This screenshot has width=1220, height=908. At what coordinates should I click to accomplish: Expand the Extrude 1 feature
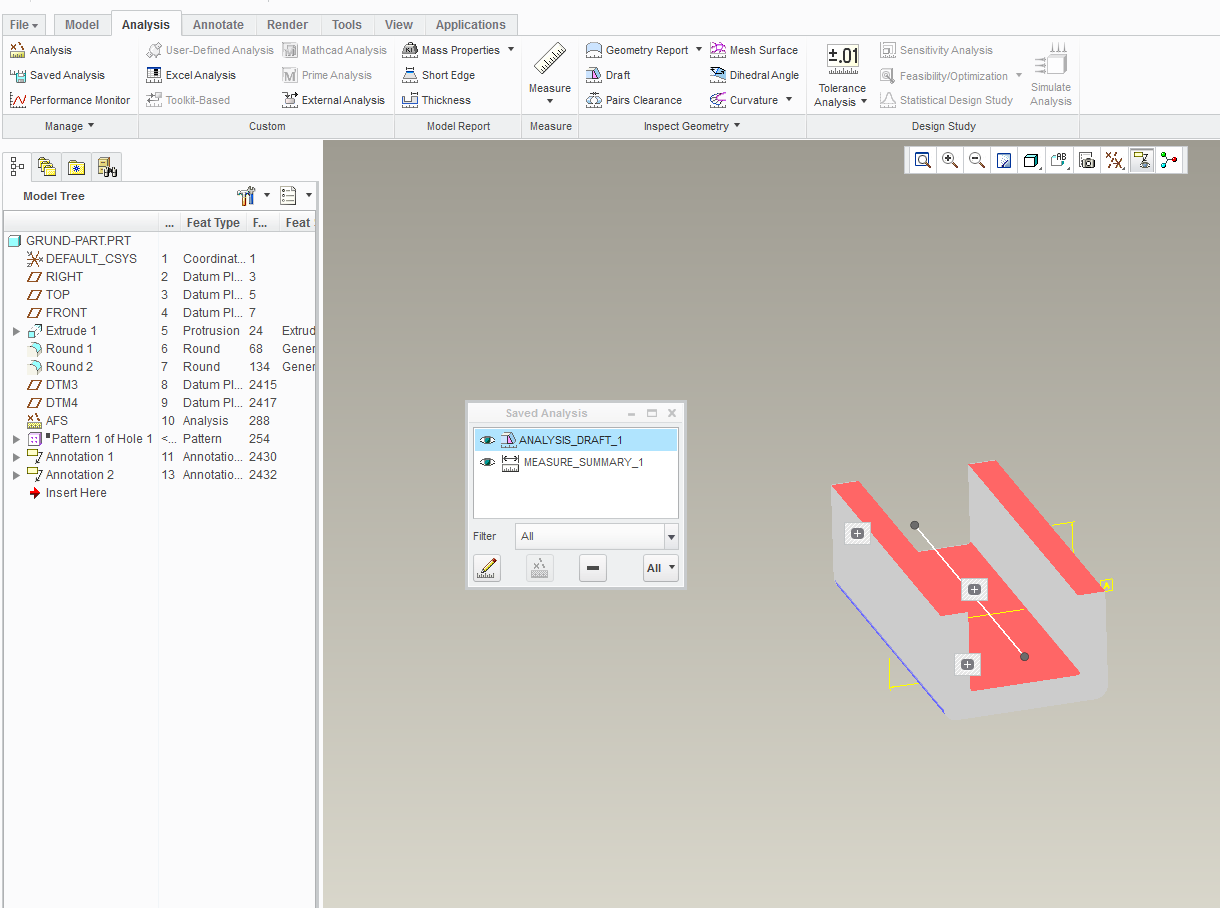pos(16,331)
